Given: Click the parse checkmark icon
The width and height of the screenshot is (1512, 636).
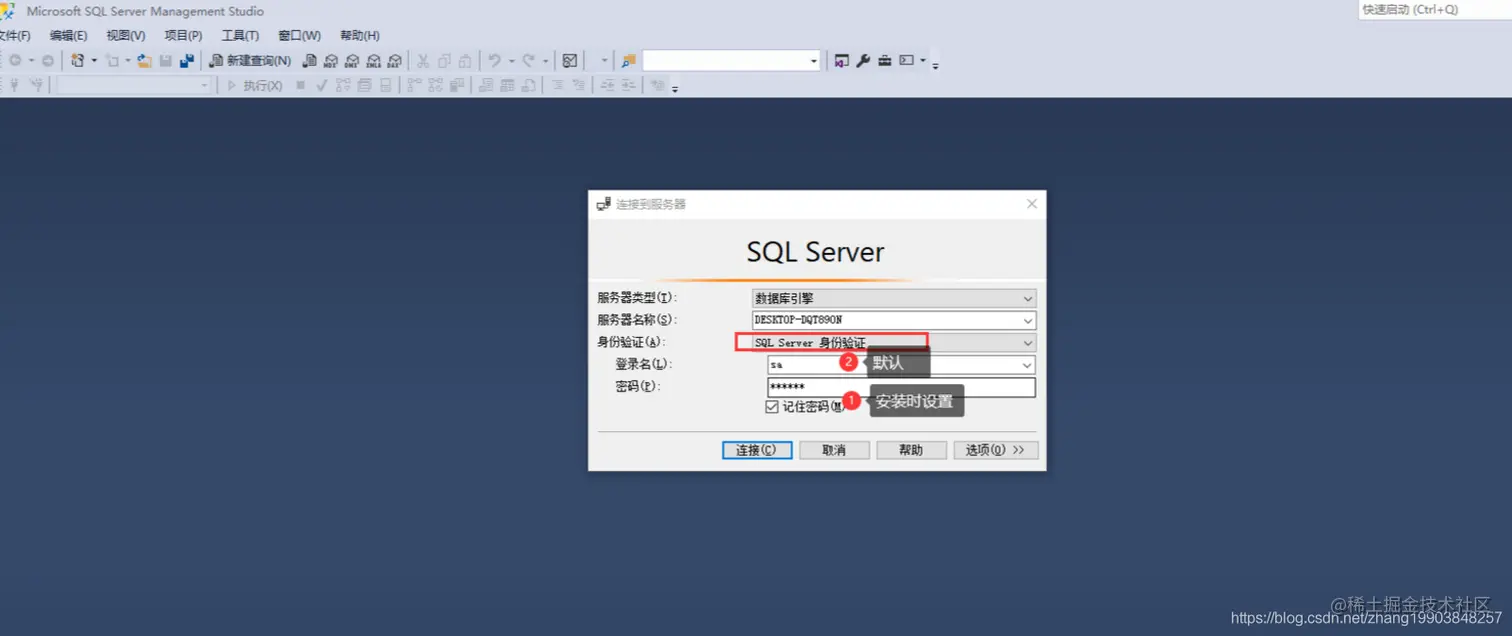Looking at the screenshot, I should (x=322, y=85).
